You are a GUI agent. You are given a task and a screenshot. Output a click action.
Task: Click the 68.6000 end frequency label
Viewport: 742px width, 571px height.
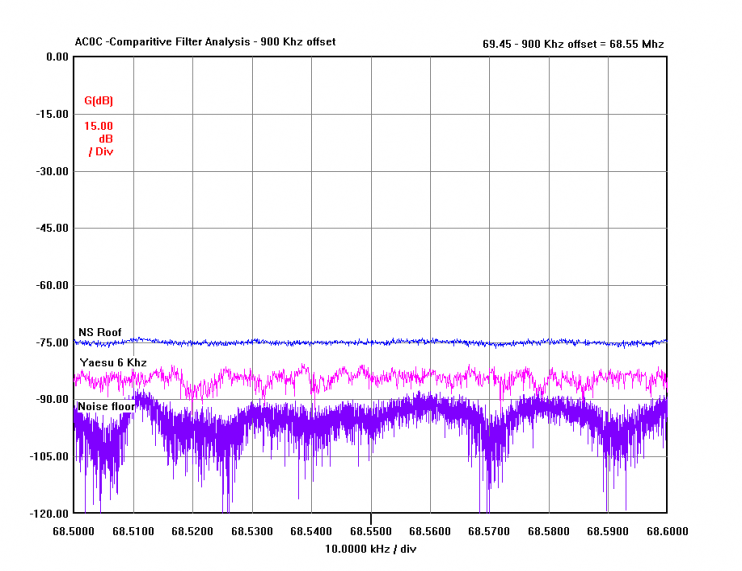click(x=667, y=531)
